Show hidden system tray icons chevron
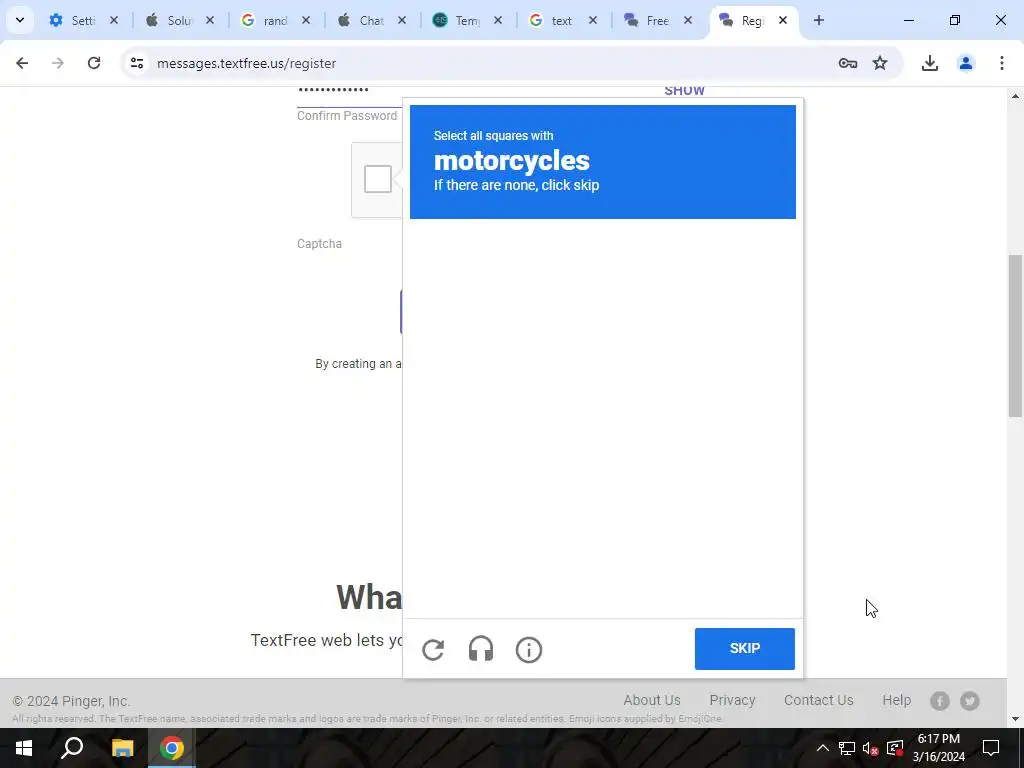The image size is (1024, 768). (823, 748)
